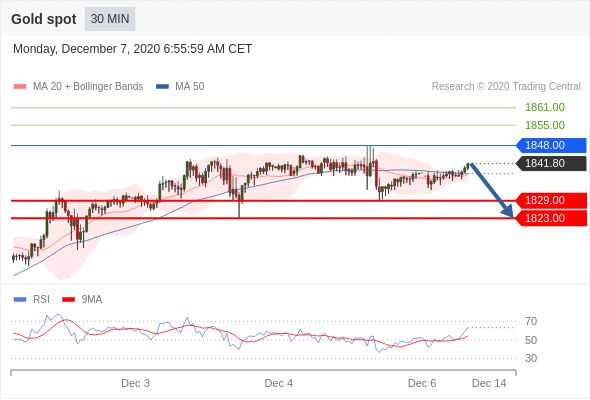Click the red 1823.00 price tag
This screenshot has width=590, height=400.
551,218
